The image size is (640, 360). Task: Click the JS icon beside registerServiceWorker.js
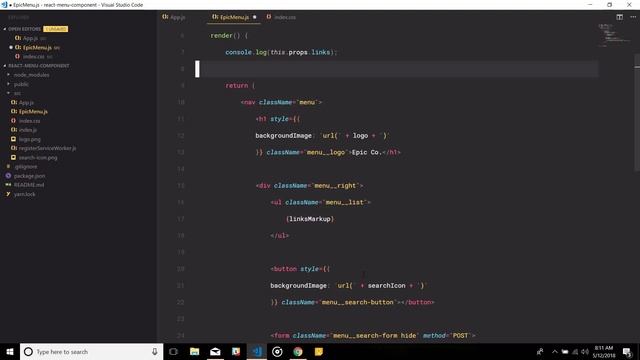14,148
